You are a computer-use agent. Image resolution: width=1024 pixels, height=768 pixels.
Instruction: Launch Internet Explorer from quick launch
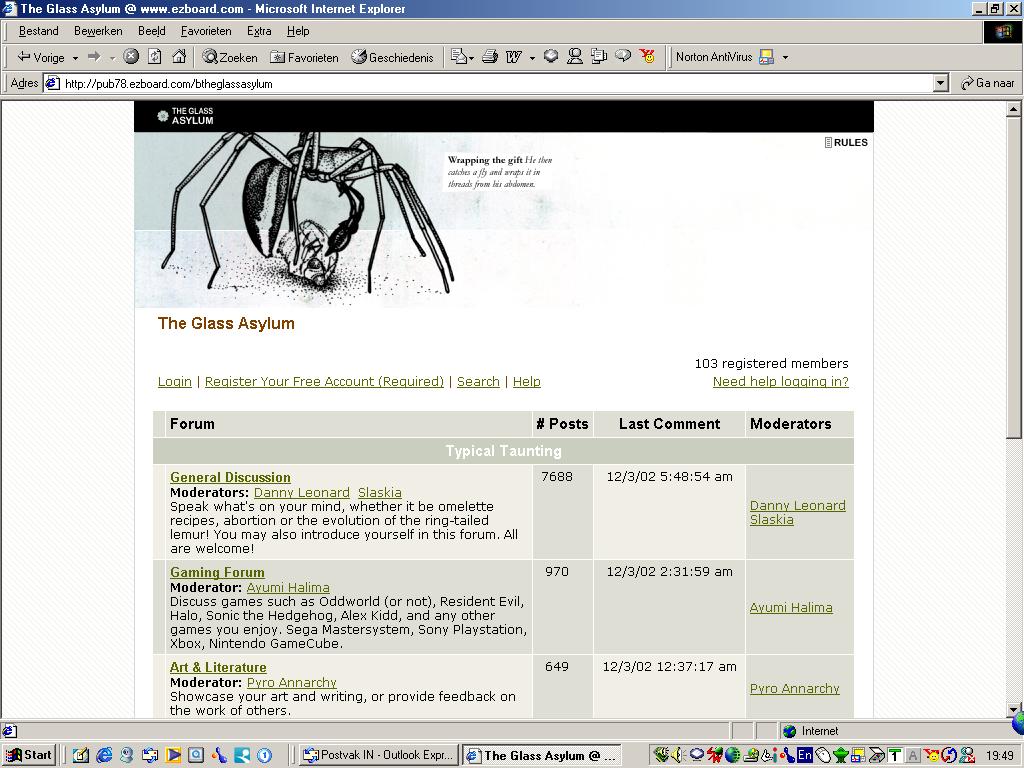[104, 755]
